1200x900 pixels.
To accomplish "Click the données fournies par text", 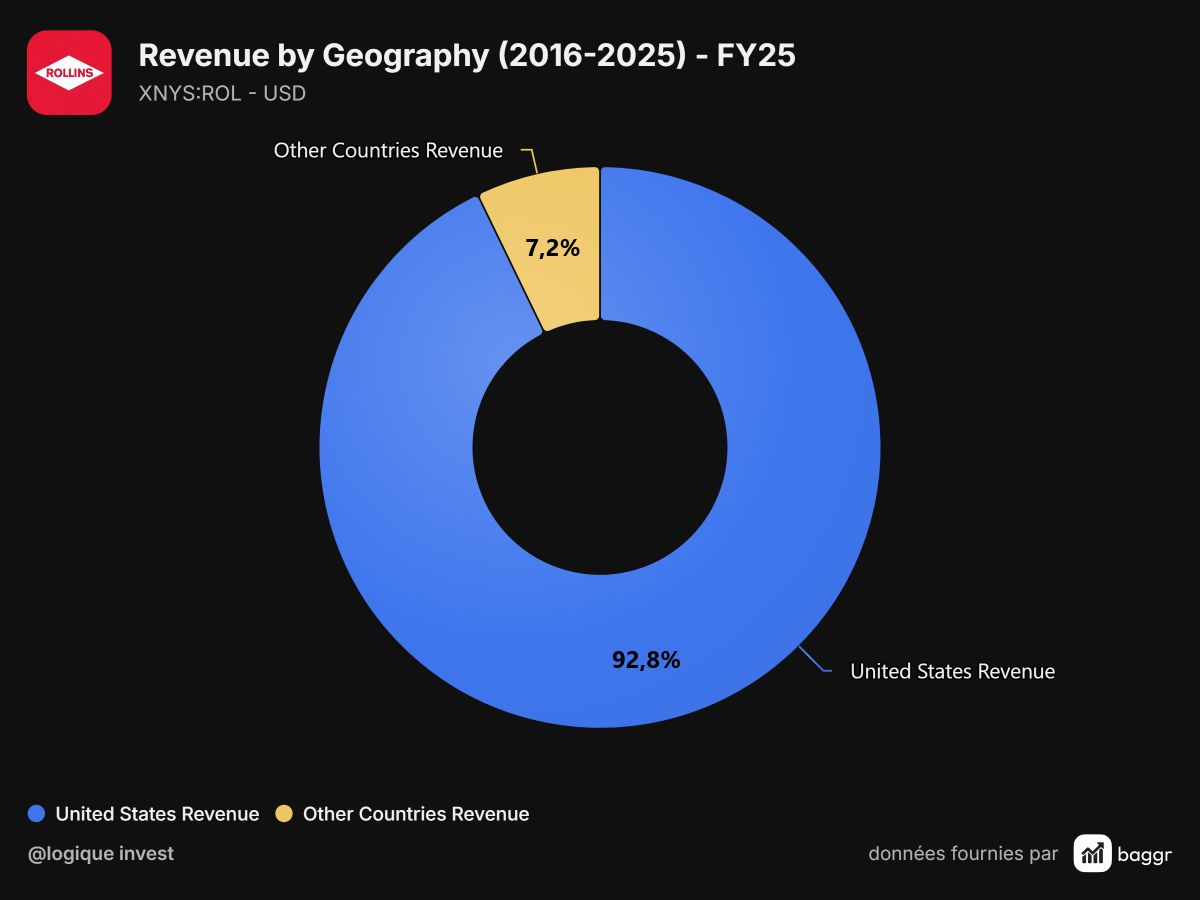I will tap(963, 853).
